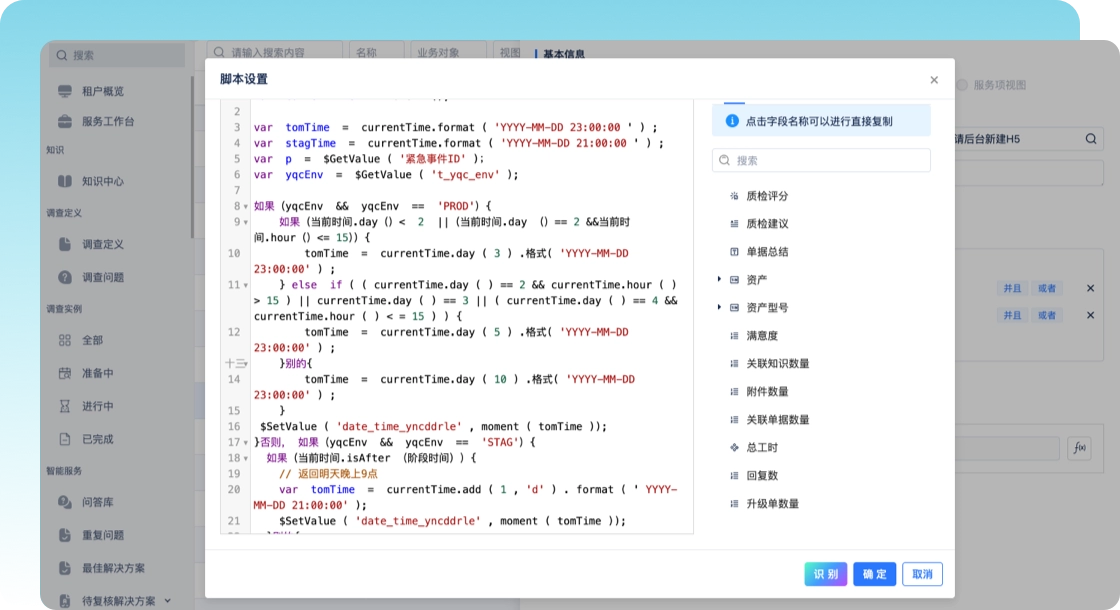
Task: Click the f(x) formula button
Action: click(x=1079, y=448)
